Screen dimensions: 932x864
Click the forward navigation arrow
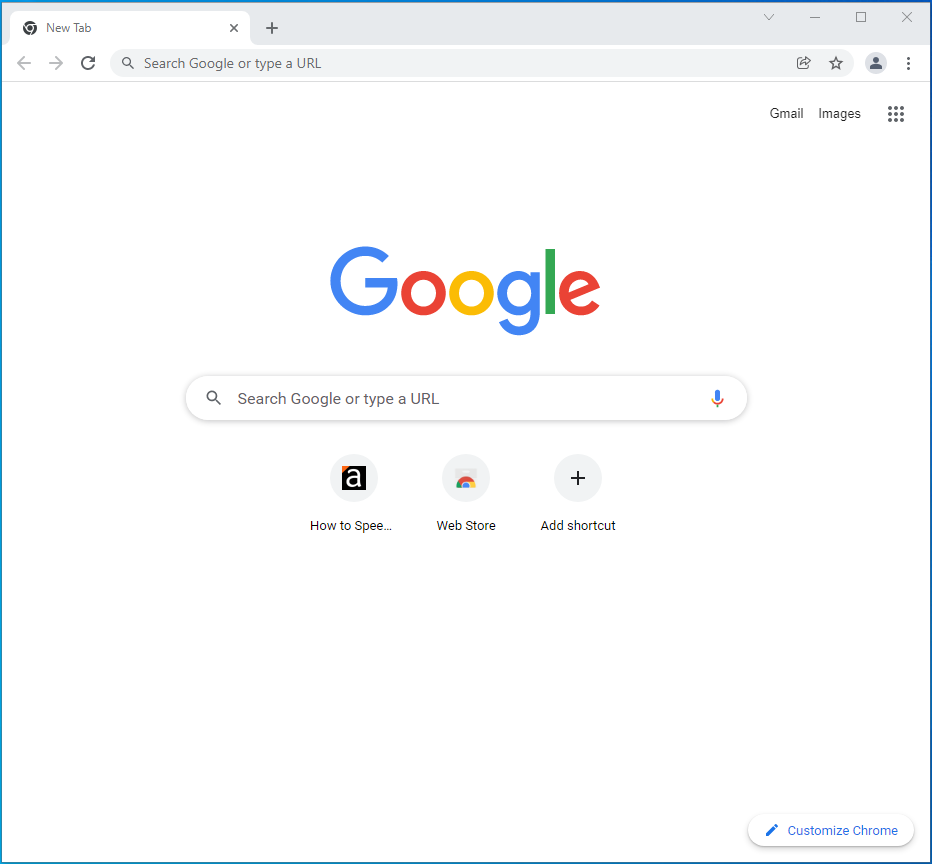(x=56, y=62)
